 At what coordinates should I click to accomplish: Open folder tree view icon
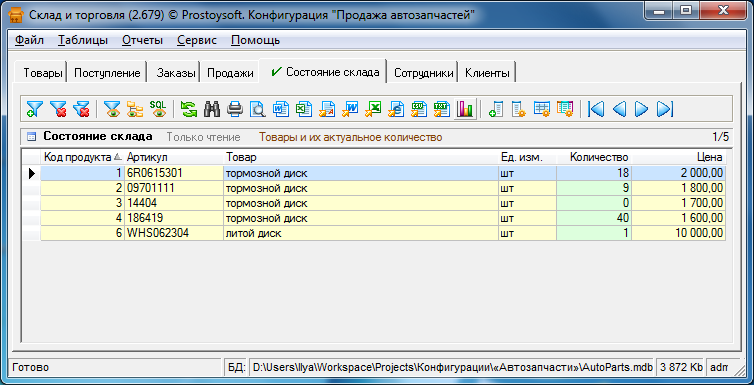tap(135, 109)
